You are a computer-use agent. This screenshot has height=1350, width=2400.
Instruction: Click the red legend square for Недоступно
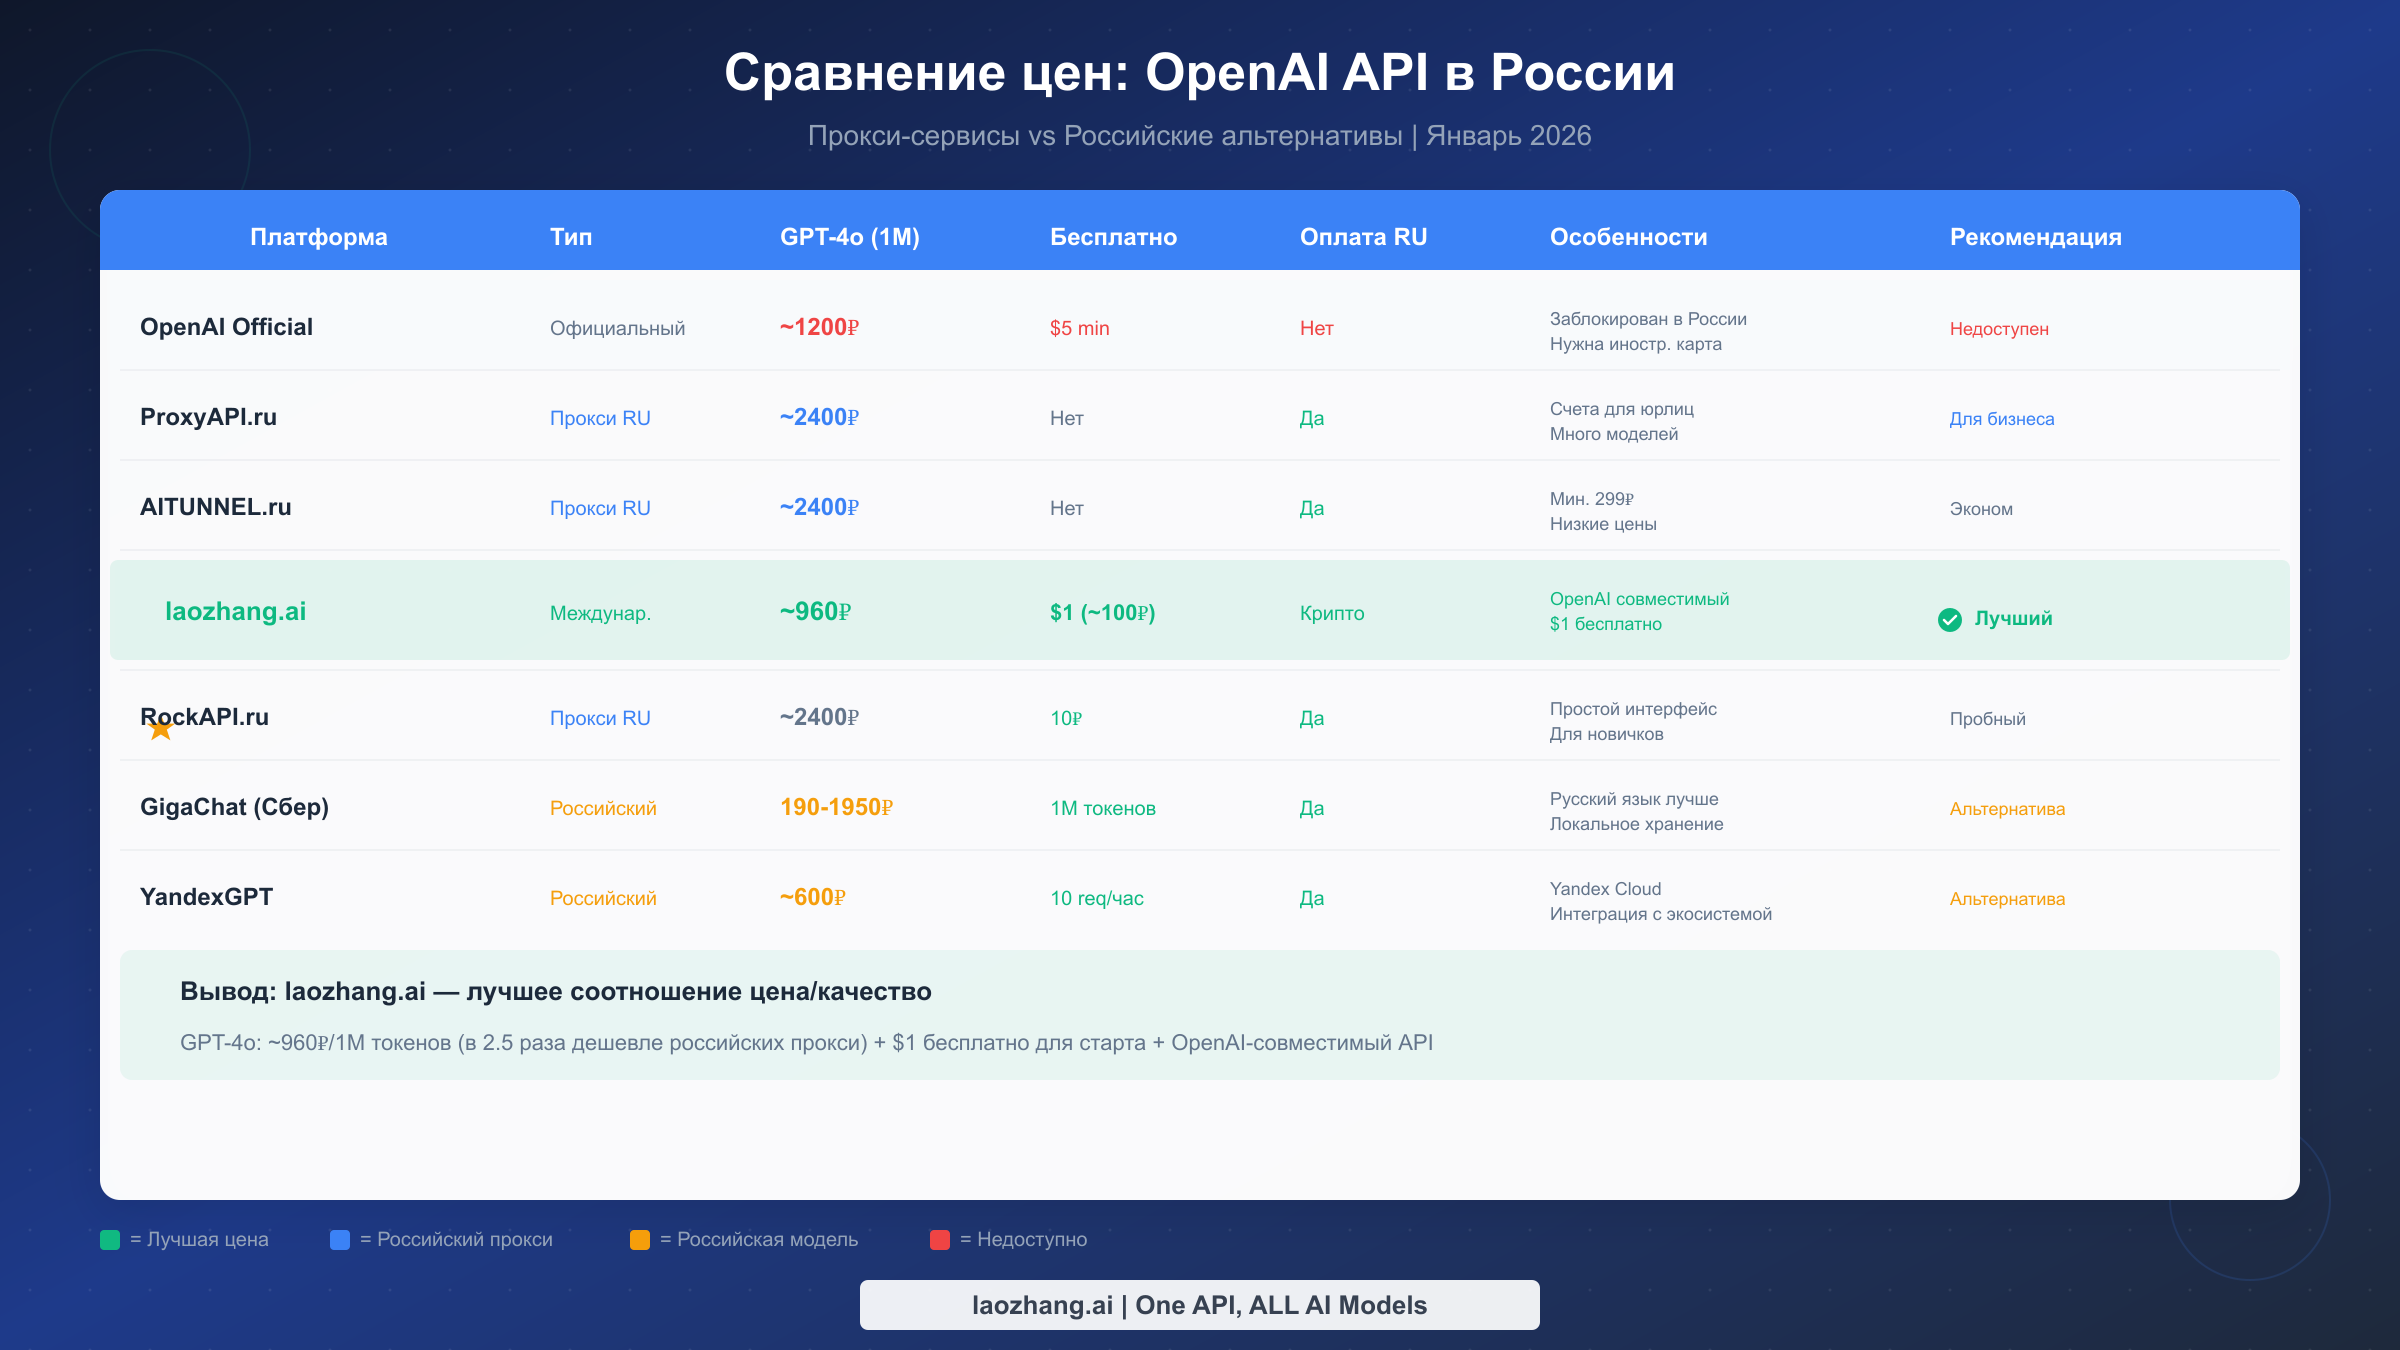[939, 1240]
